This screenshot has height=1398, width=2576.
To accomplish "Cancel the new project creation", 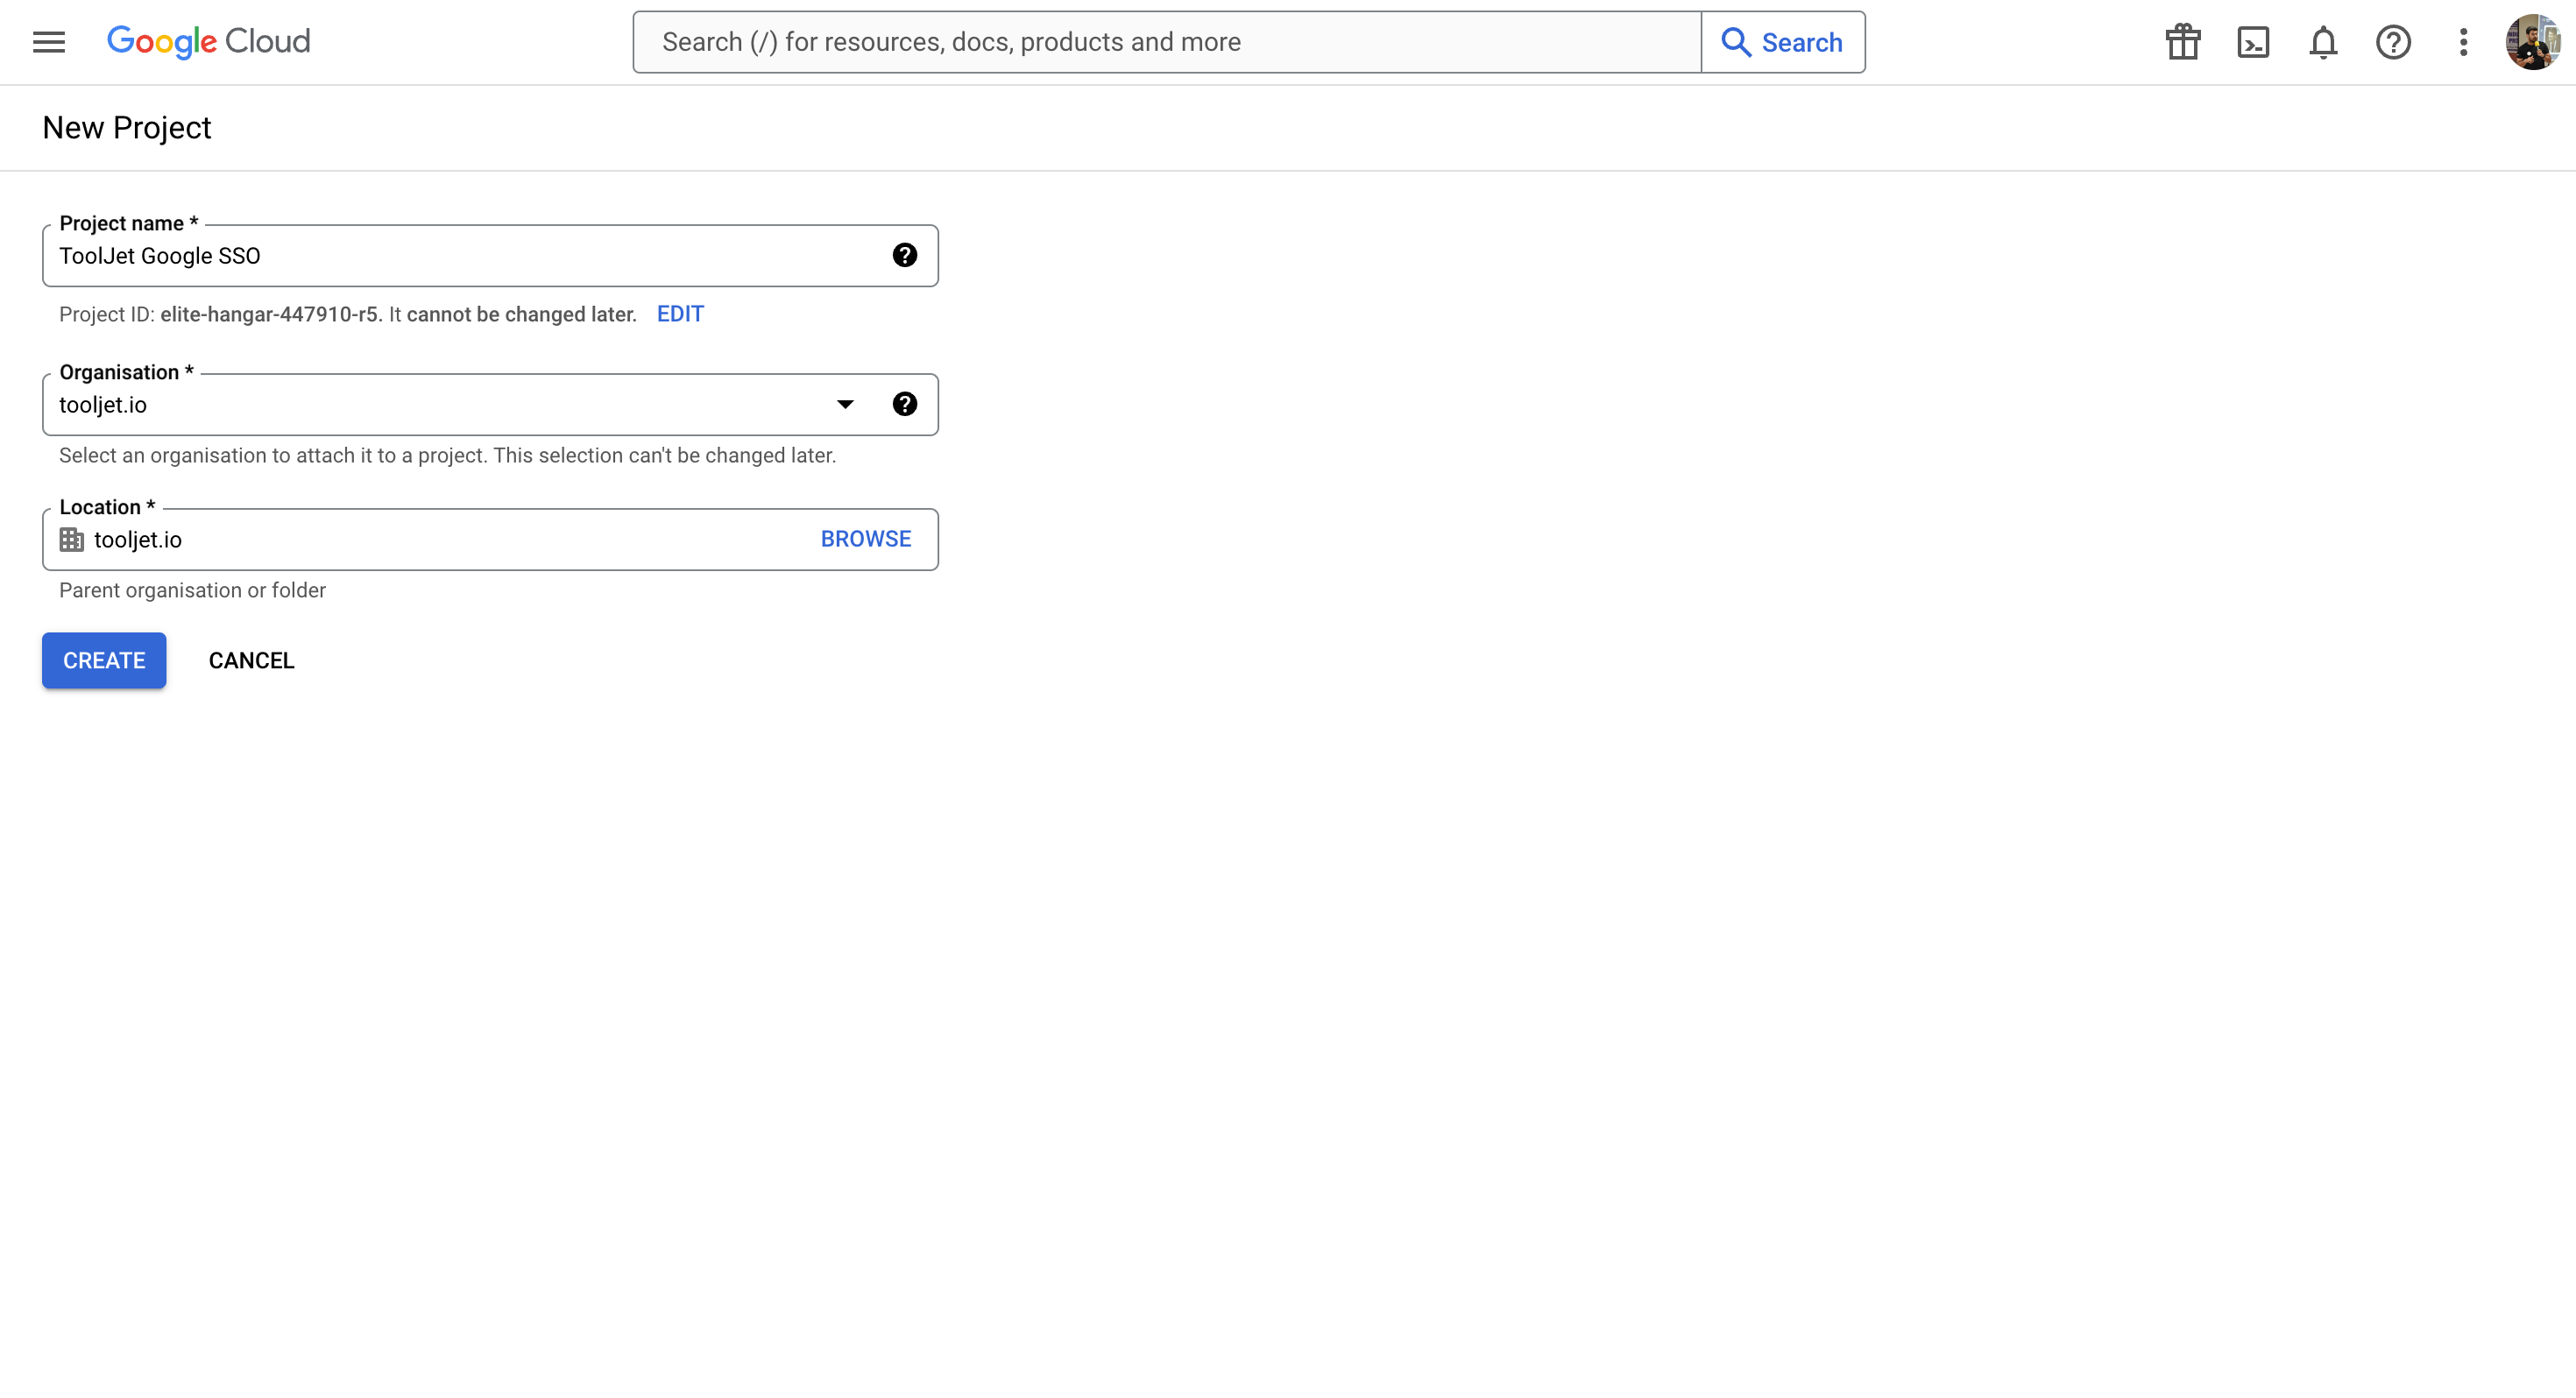I will point(251,660).
